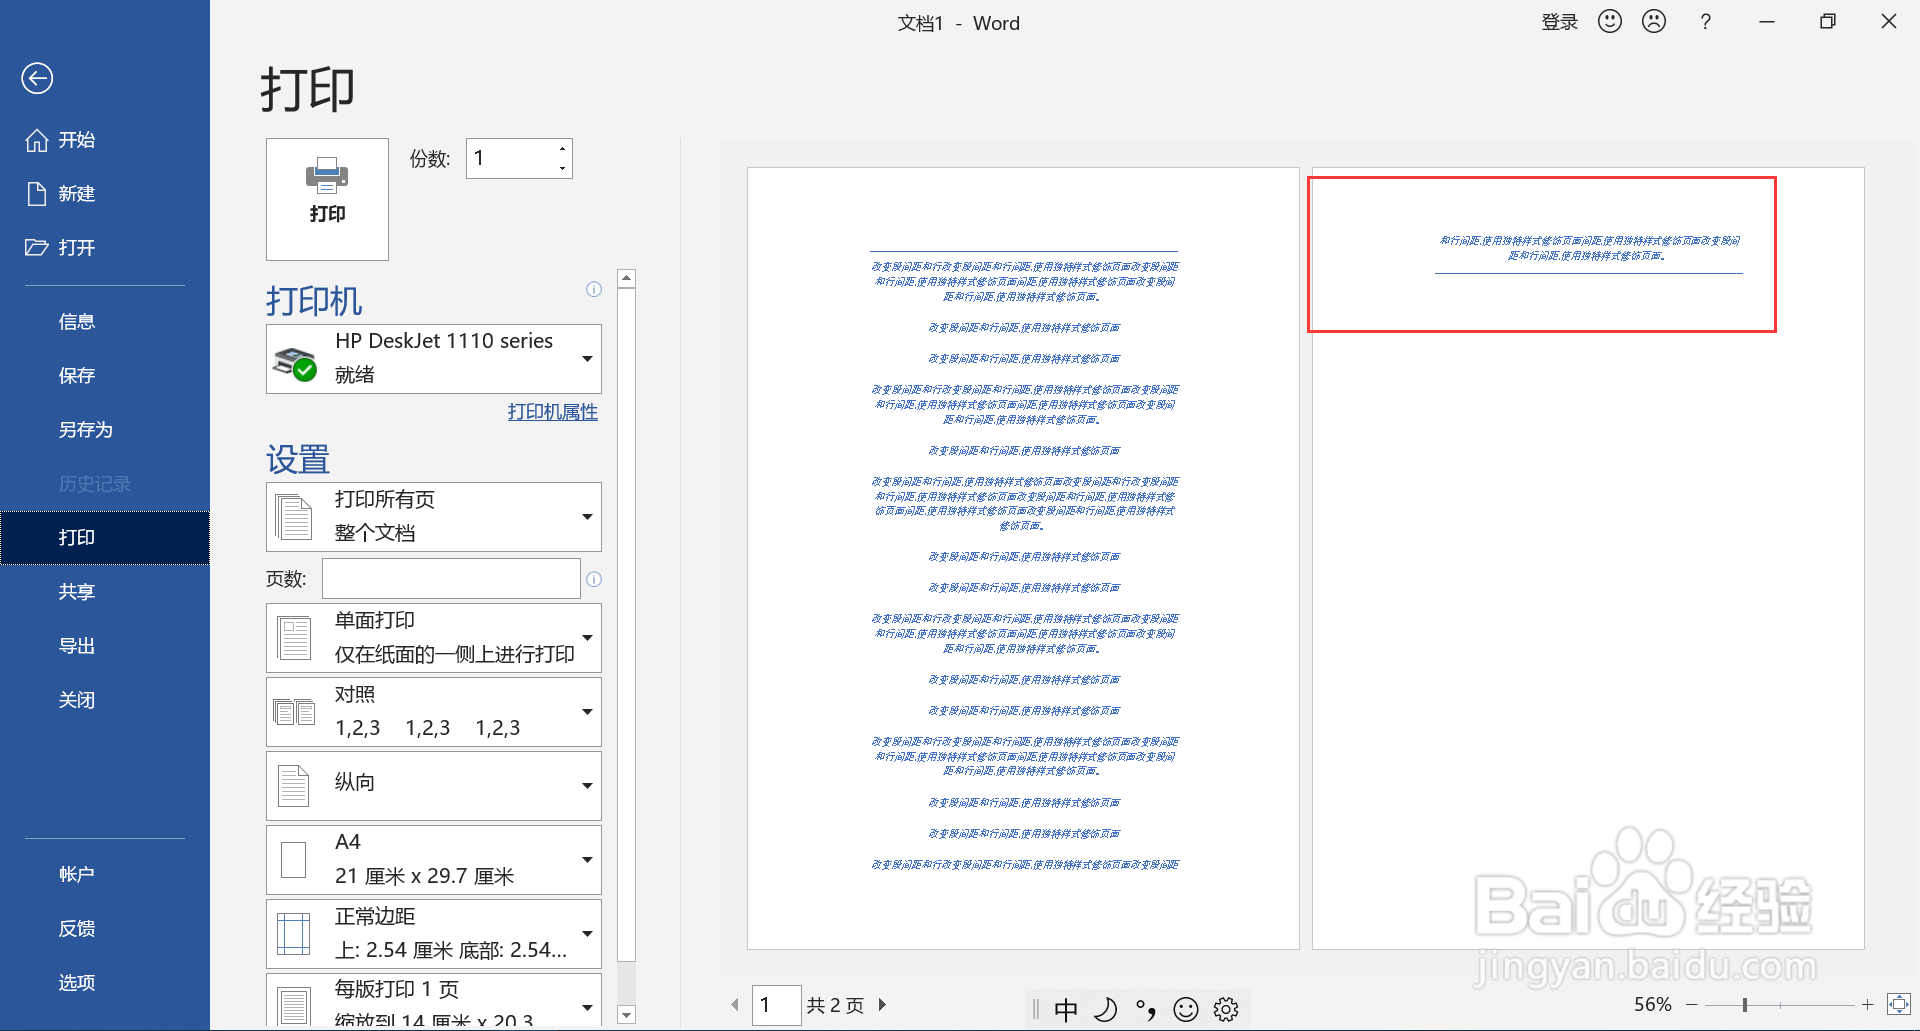Click the smiley face feedback icon
The height and width of the screenshot is (1031, 1920).
pyautogui.click(x=1610, y=21)
